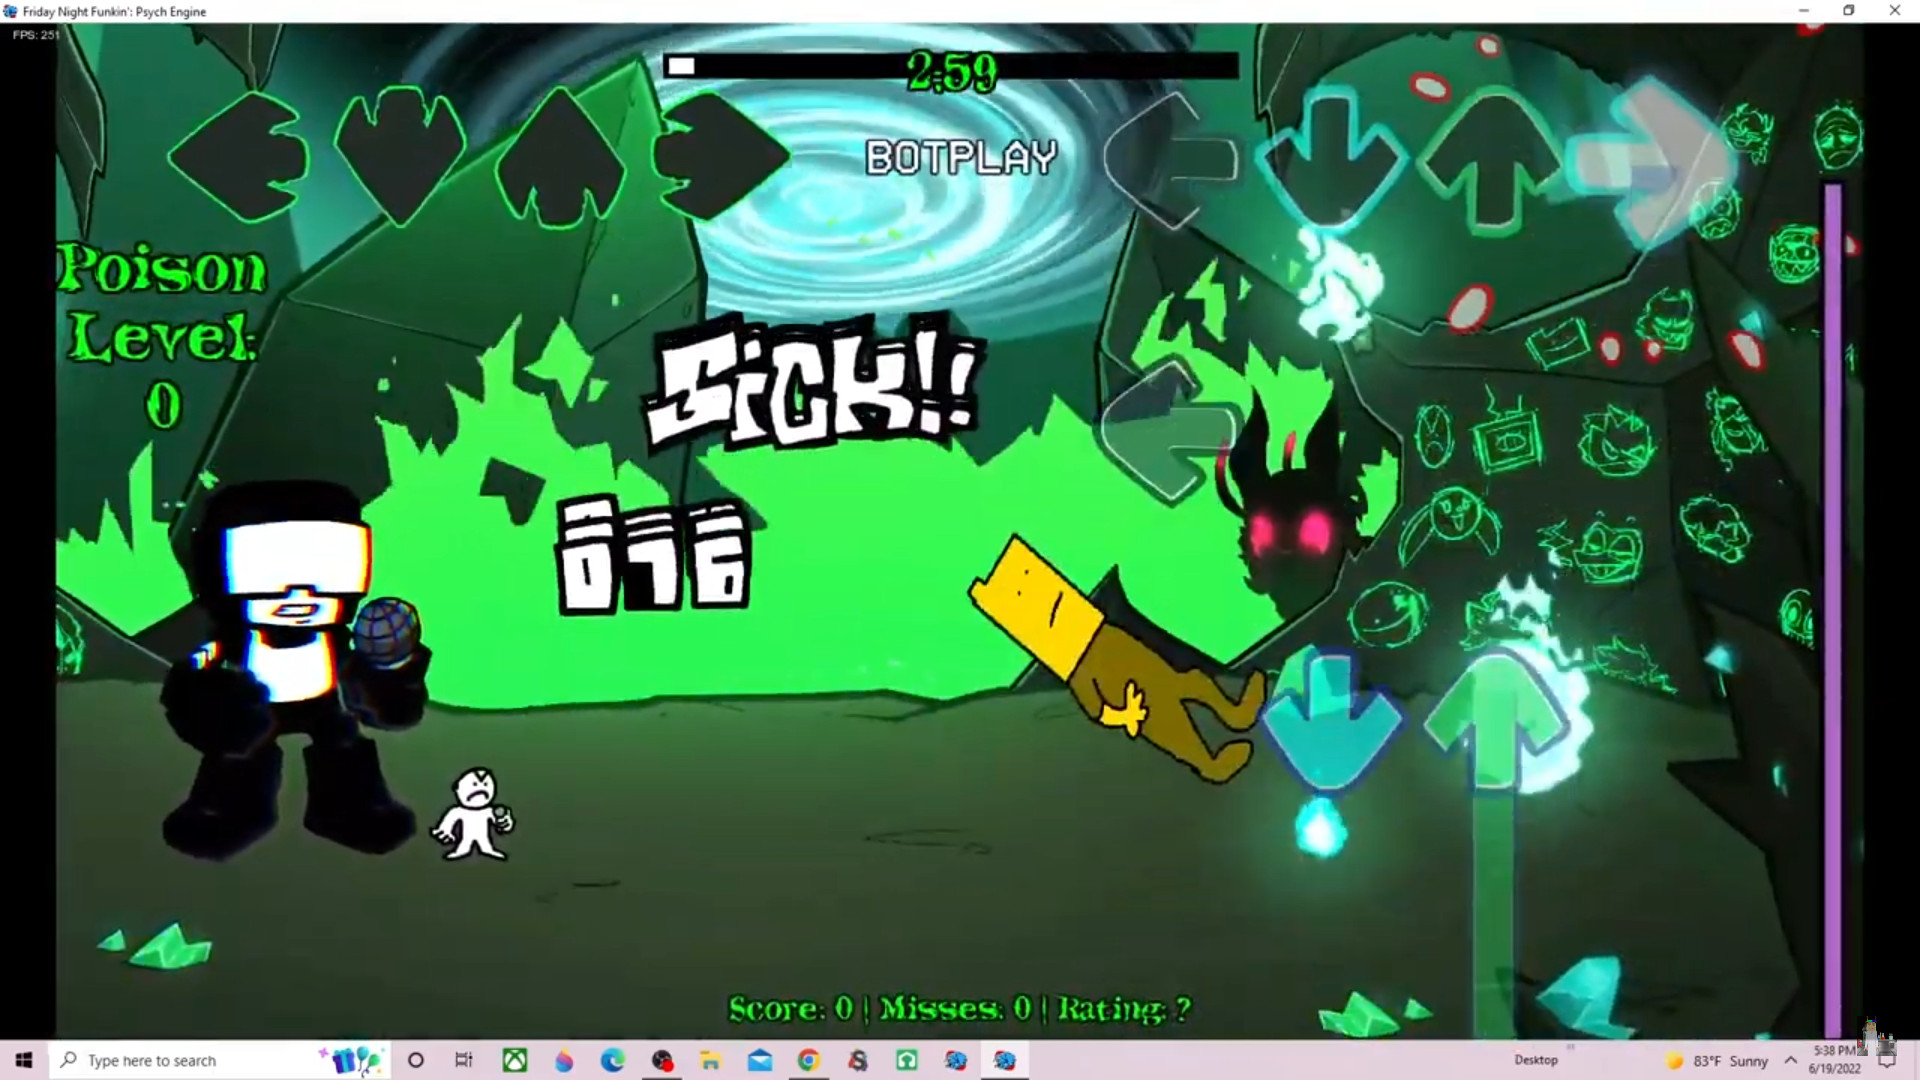Screen dimensions: 1920x1080
Task: Click the small white angry stick figure
Action: 473,814
